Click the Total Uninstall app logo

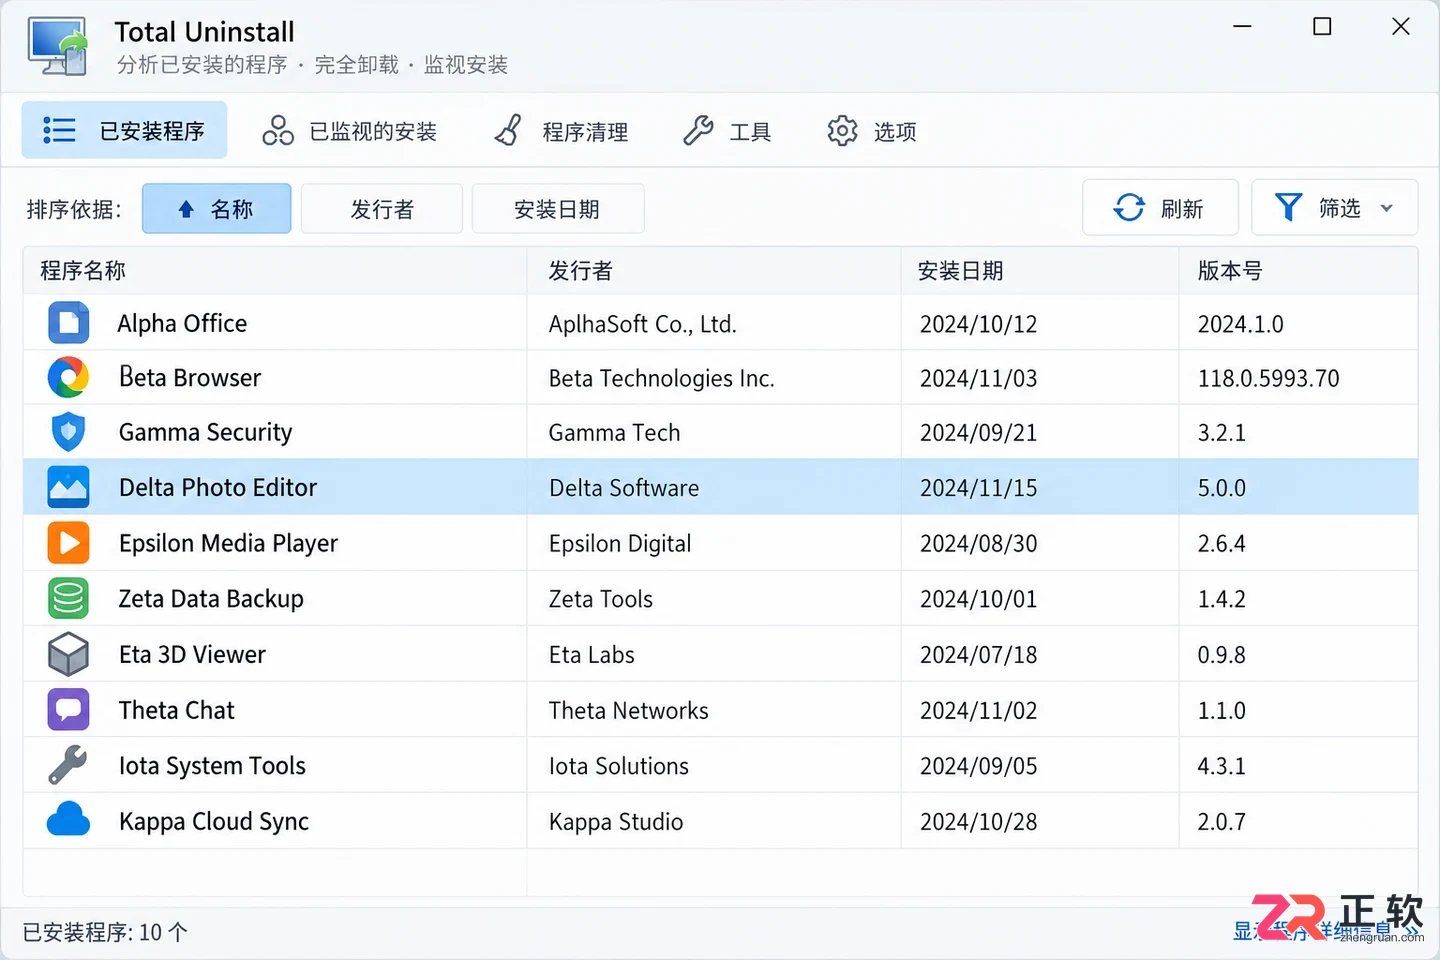[x=58, y=46]
